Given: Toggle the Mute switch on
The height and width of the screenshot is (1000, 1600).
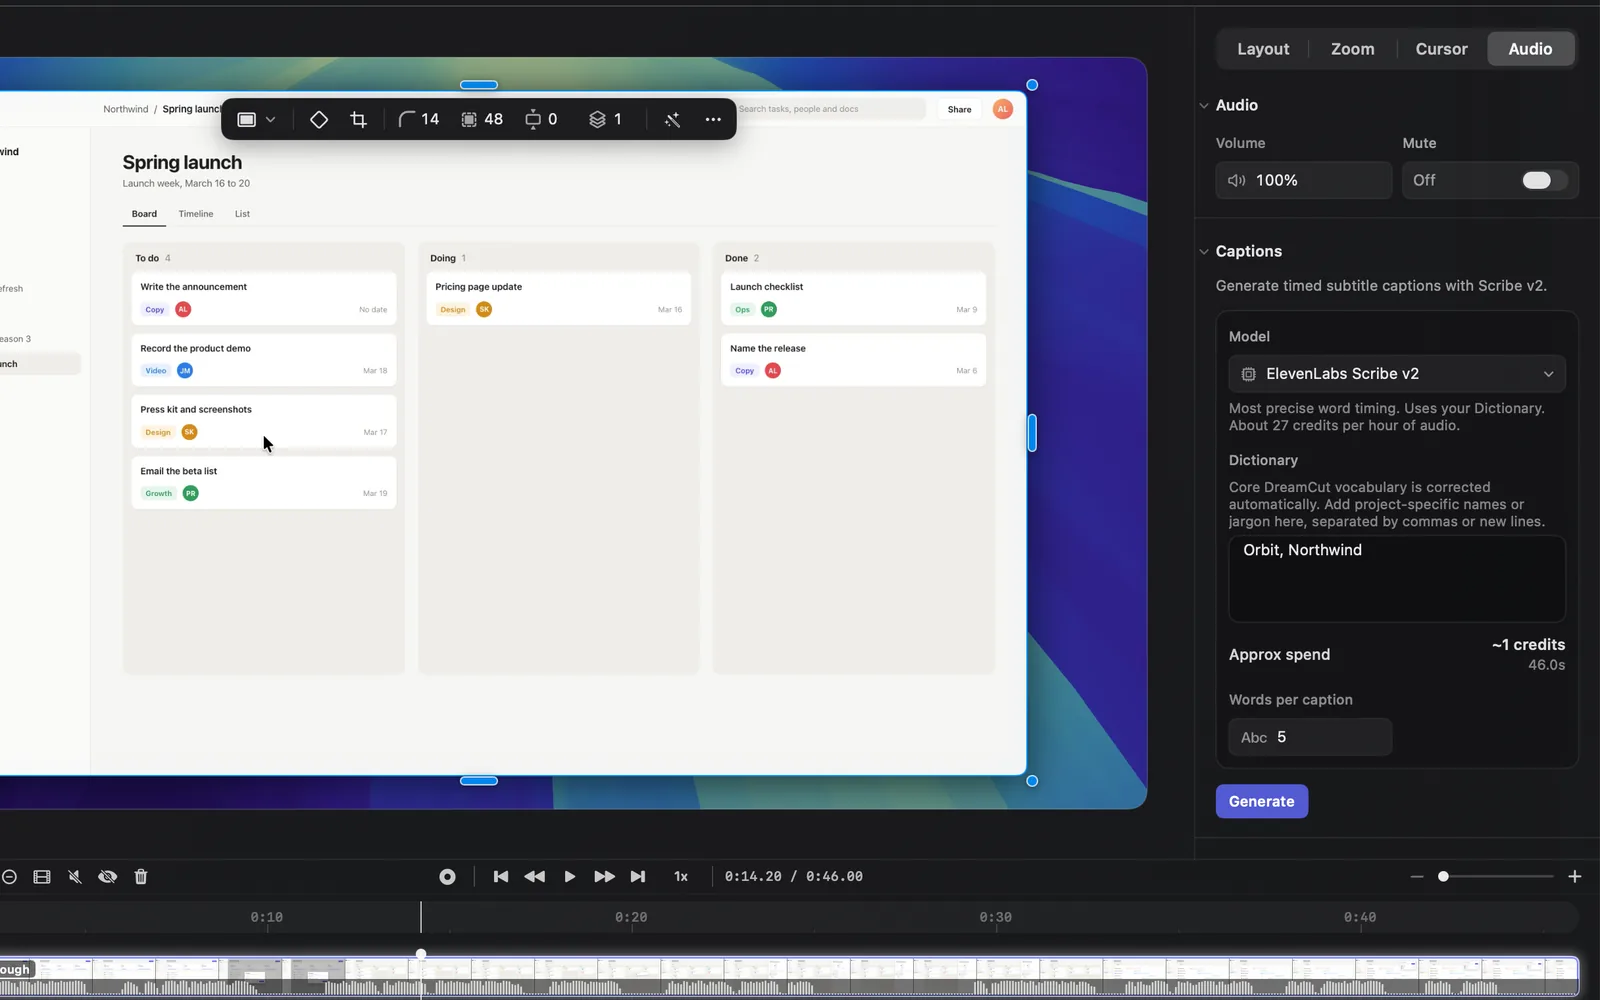Looking at the screenshot, I should coord(1543,180).
